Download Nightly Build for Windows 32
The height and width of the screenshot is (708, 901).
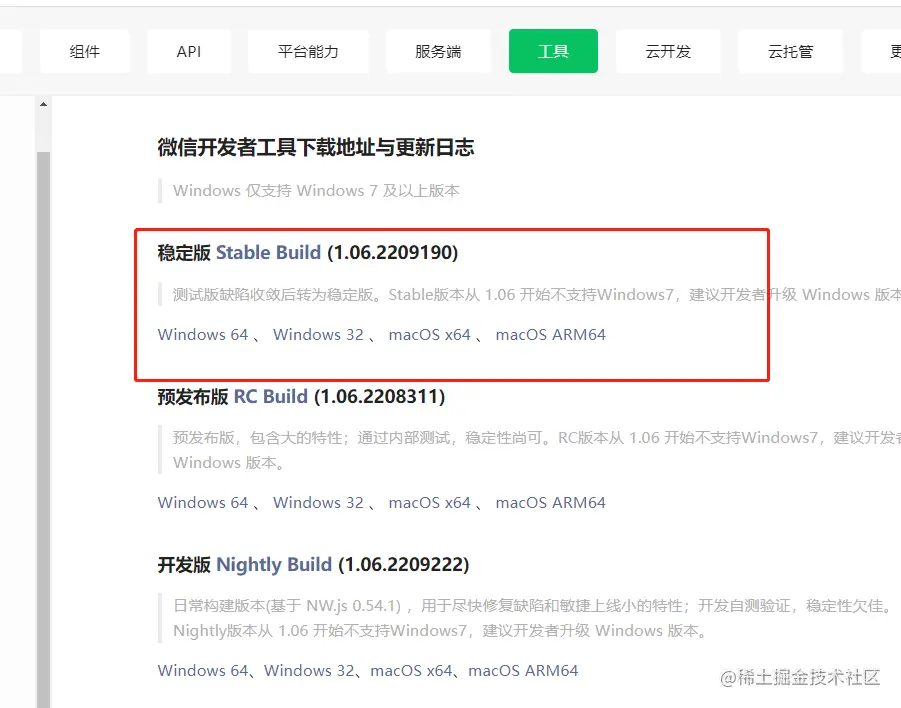tap(309, 670)
